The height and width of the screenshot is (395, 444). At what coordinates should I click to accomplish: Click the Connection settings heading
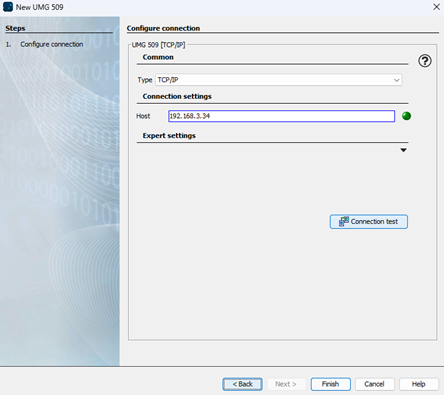pyautogui.click(x=177, y=96)
